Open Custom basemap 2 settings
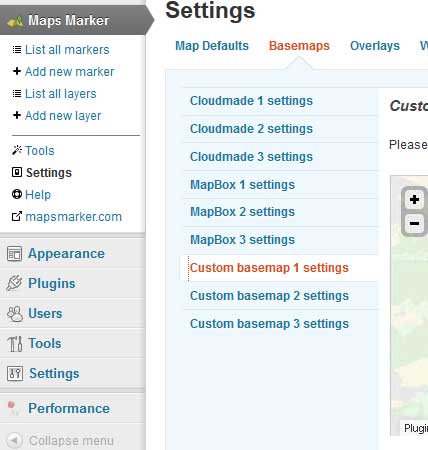The image size is (428, 450). (x=269, y=296)
